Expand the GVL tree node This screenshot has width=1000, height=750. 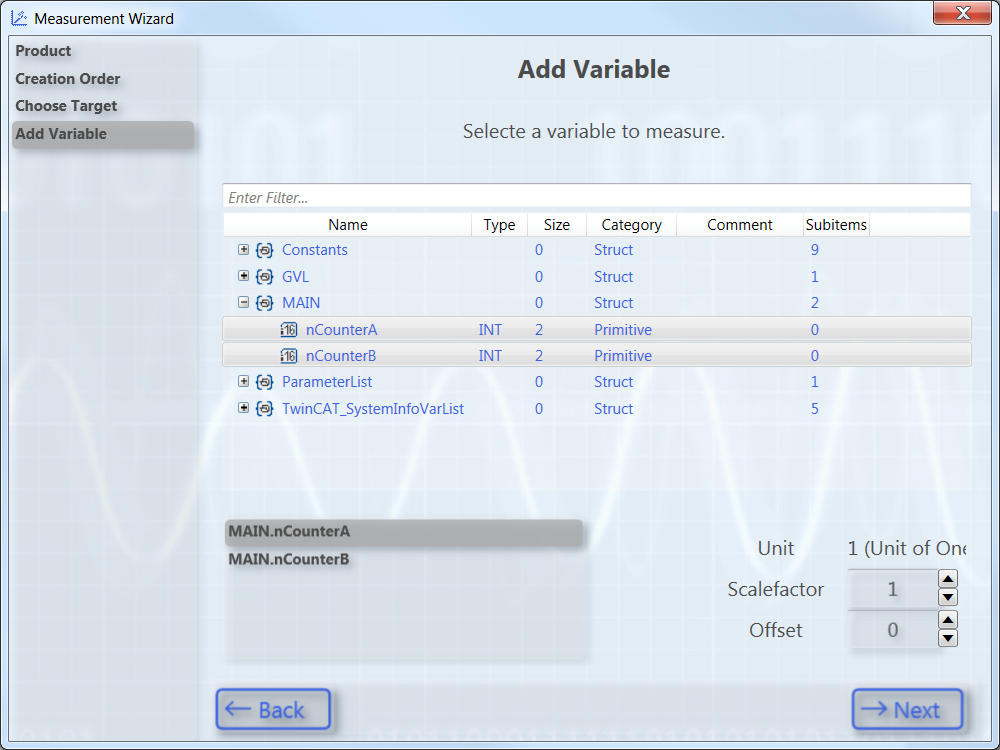coord(244,276)
